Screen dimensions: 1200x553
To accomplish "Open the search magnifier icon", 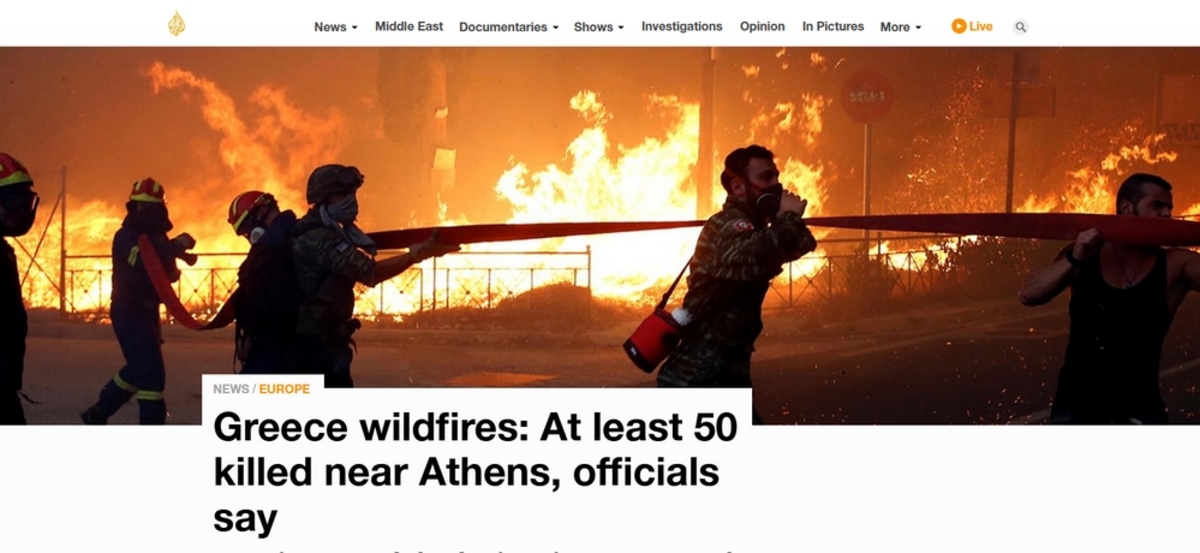I will point(1020,27).
